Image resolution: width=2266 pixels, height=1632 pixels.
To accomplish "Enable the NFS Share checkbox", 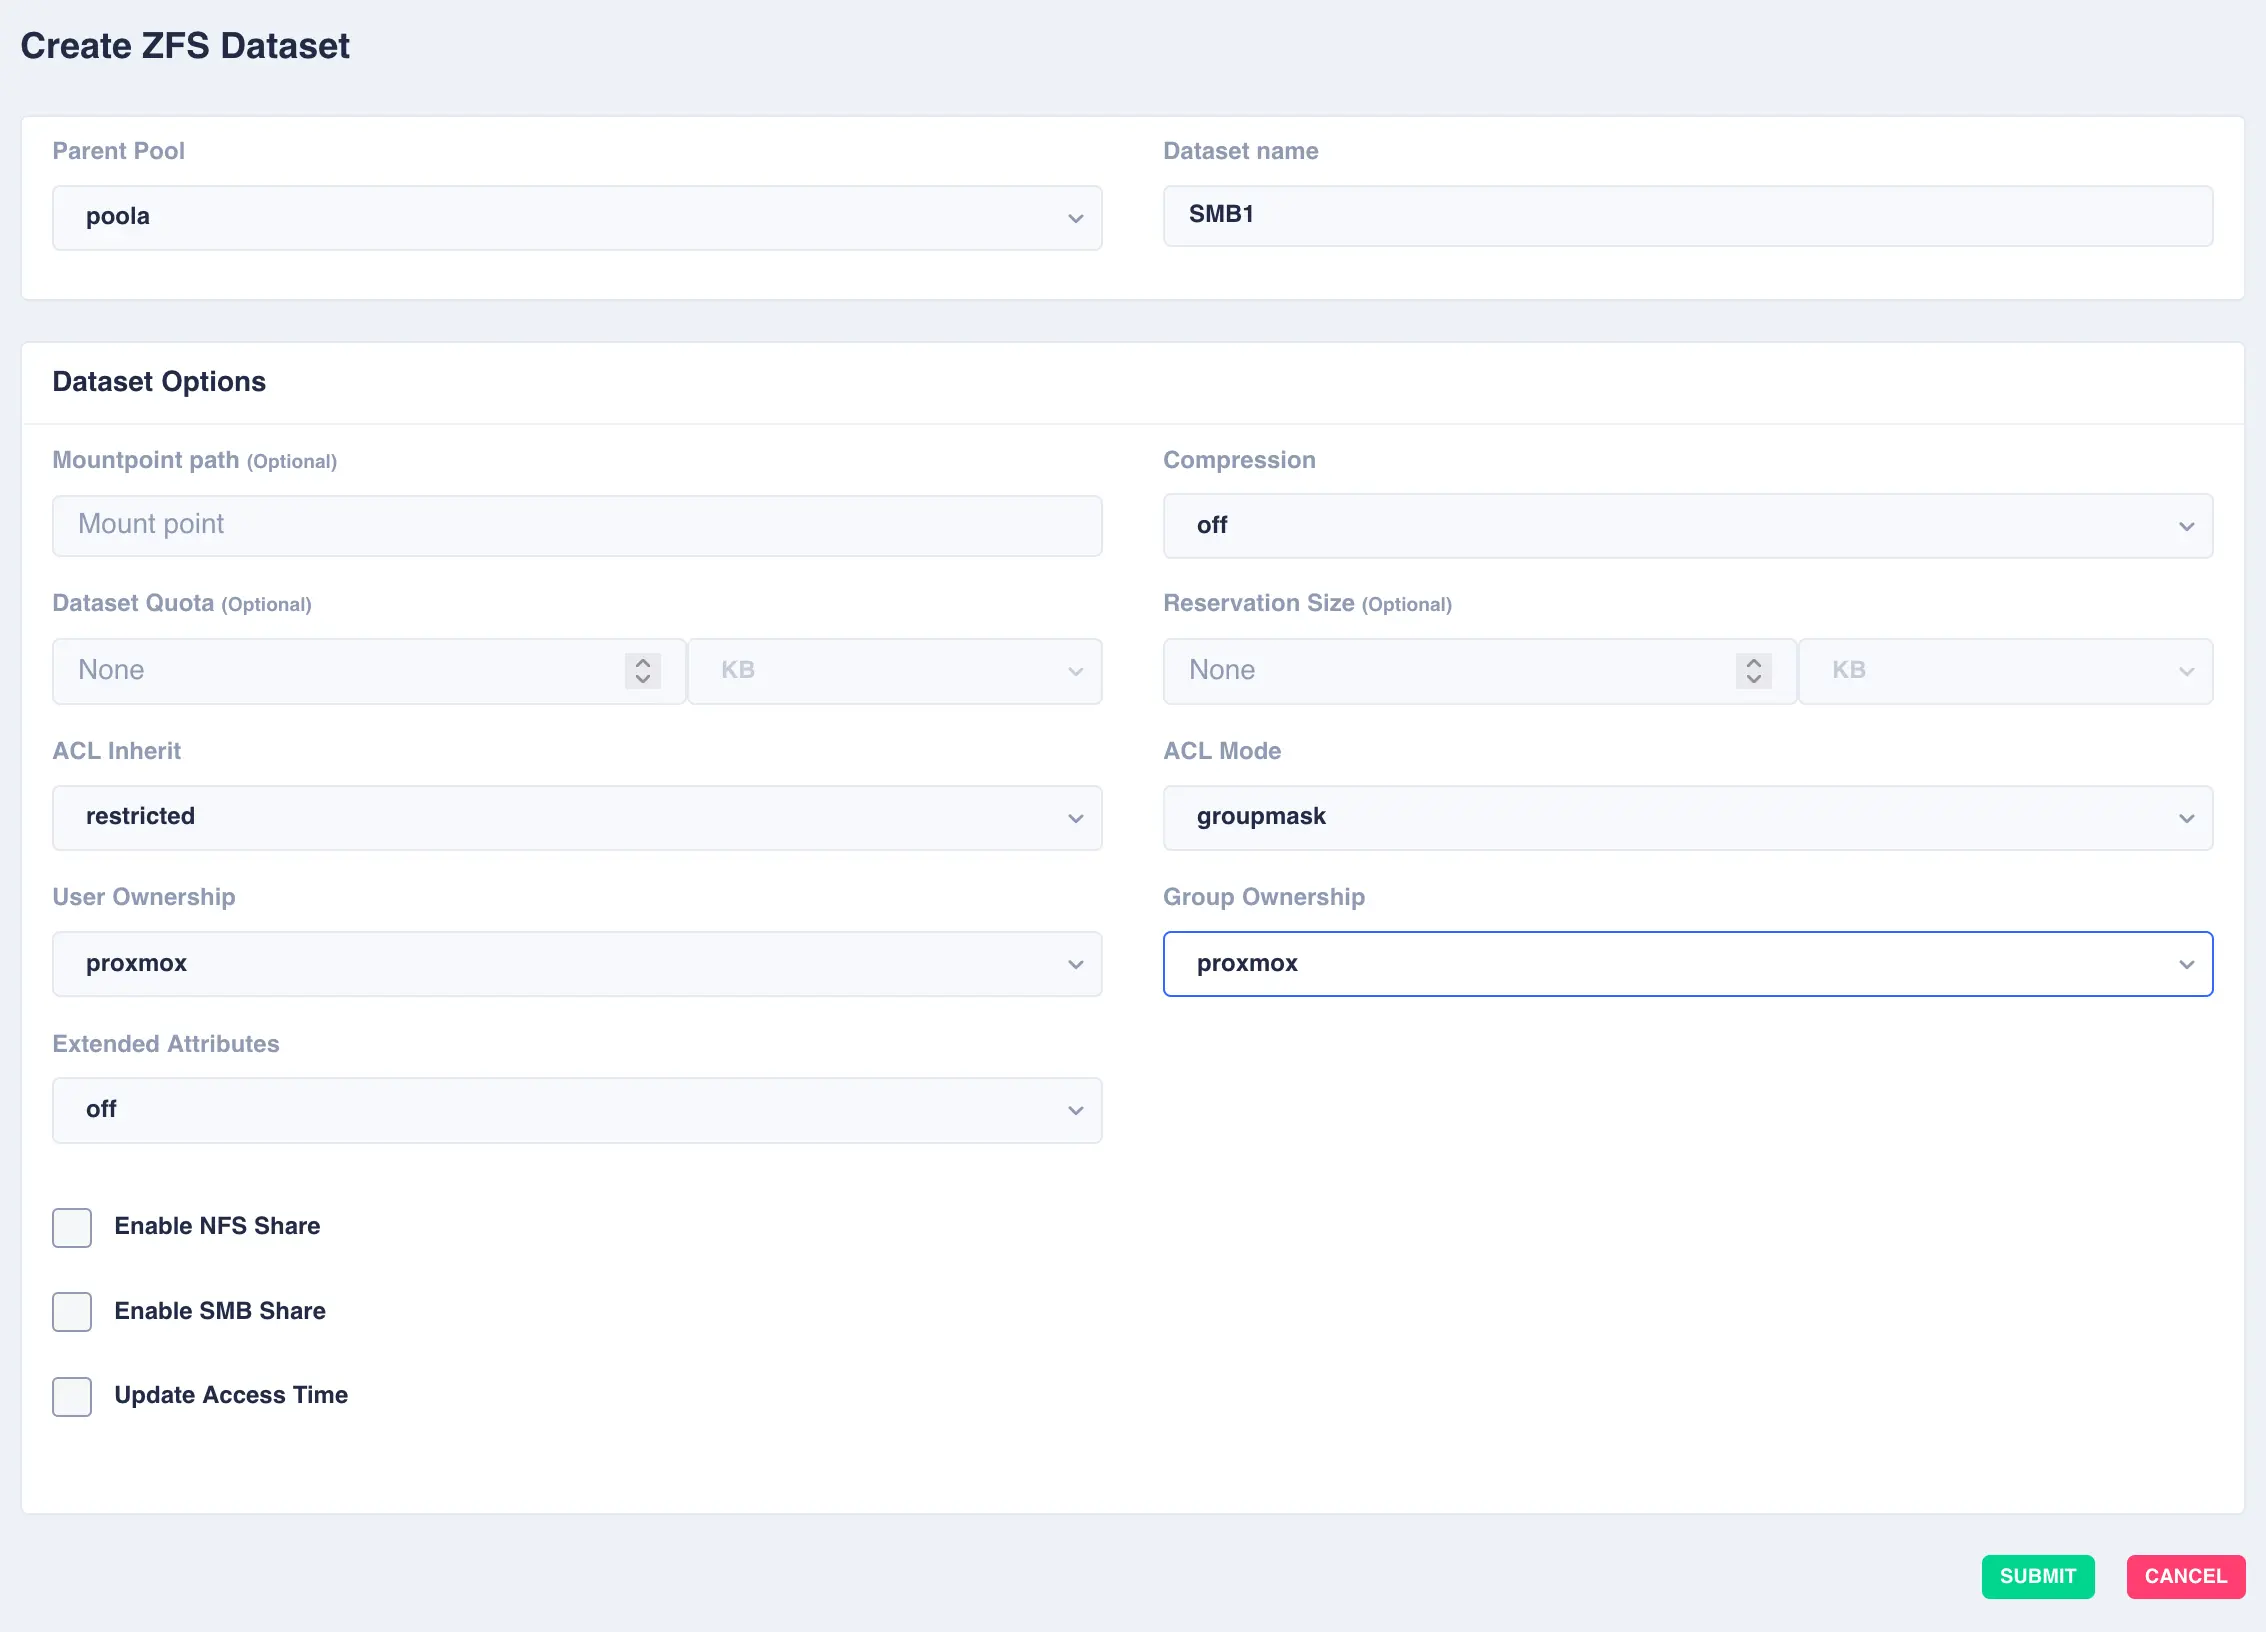I will tap(72, 1227).
